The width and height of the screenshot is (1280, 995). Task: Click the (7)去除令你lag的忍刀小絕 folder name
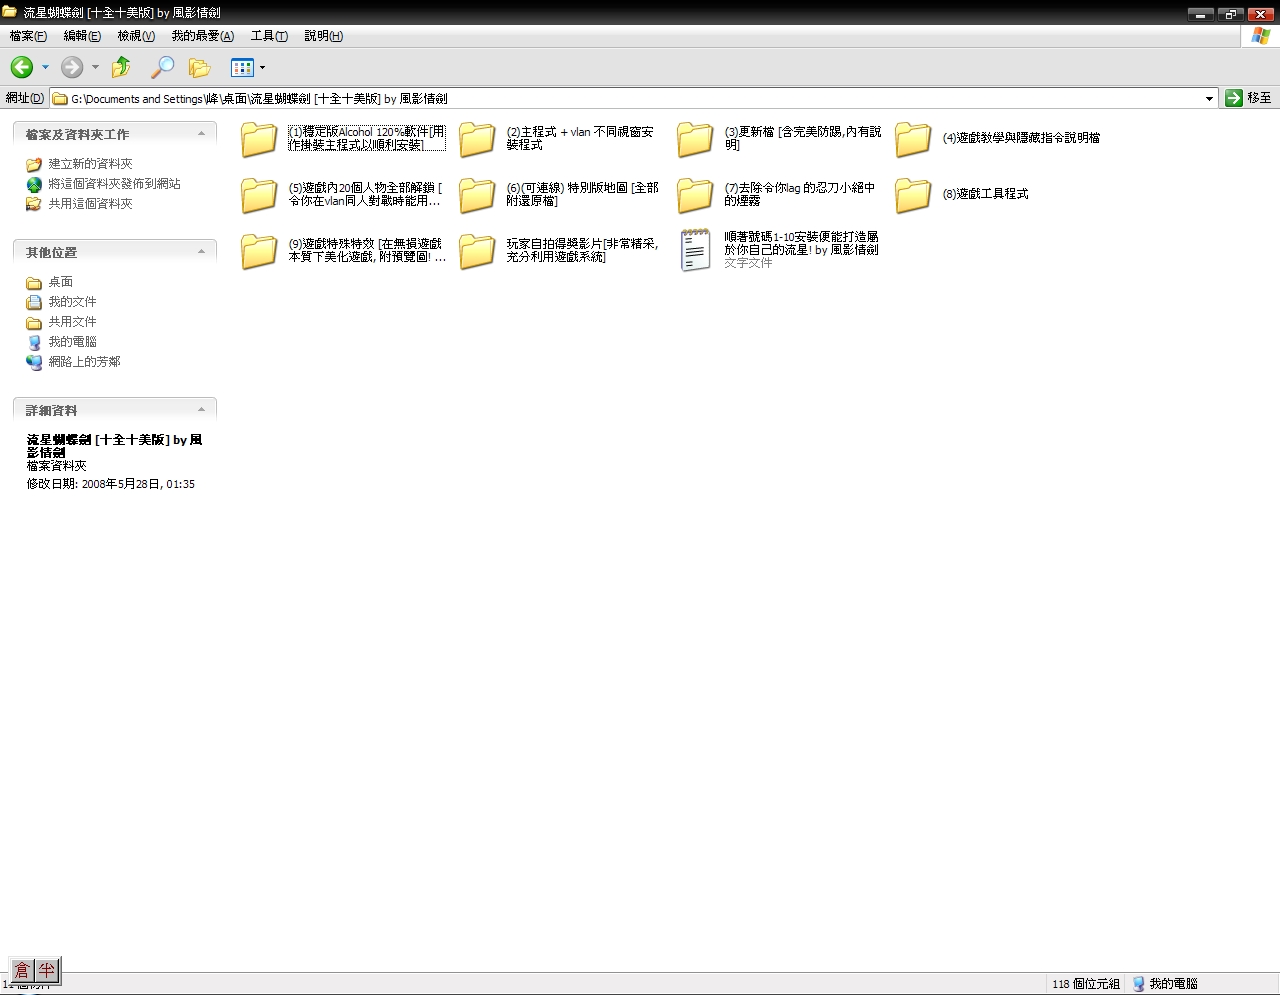click(800, 194)
